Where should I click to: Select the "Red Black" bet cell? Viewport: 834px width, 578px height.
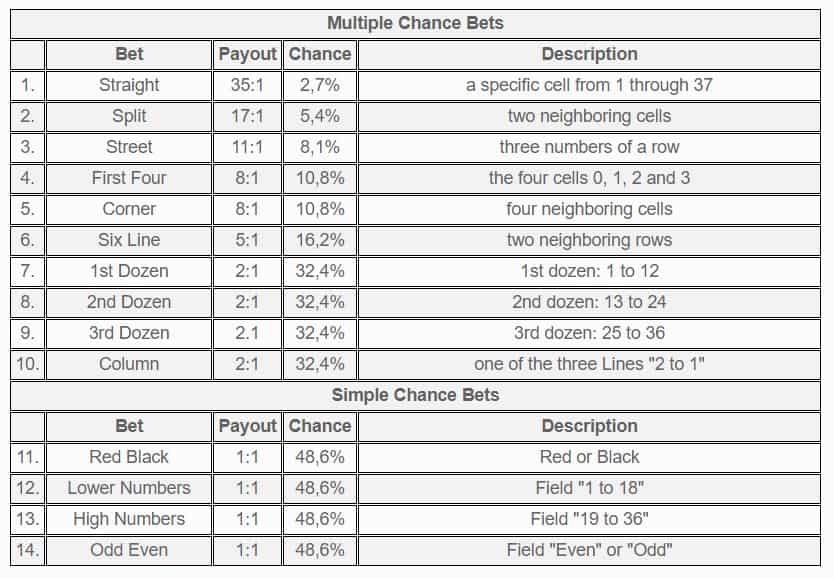129,457
